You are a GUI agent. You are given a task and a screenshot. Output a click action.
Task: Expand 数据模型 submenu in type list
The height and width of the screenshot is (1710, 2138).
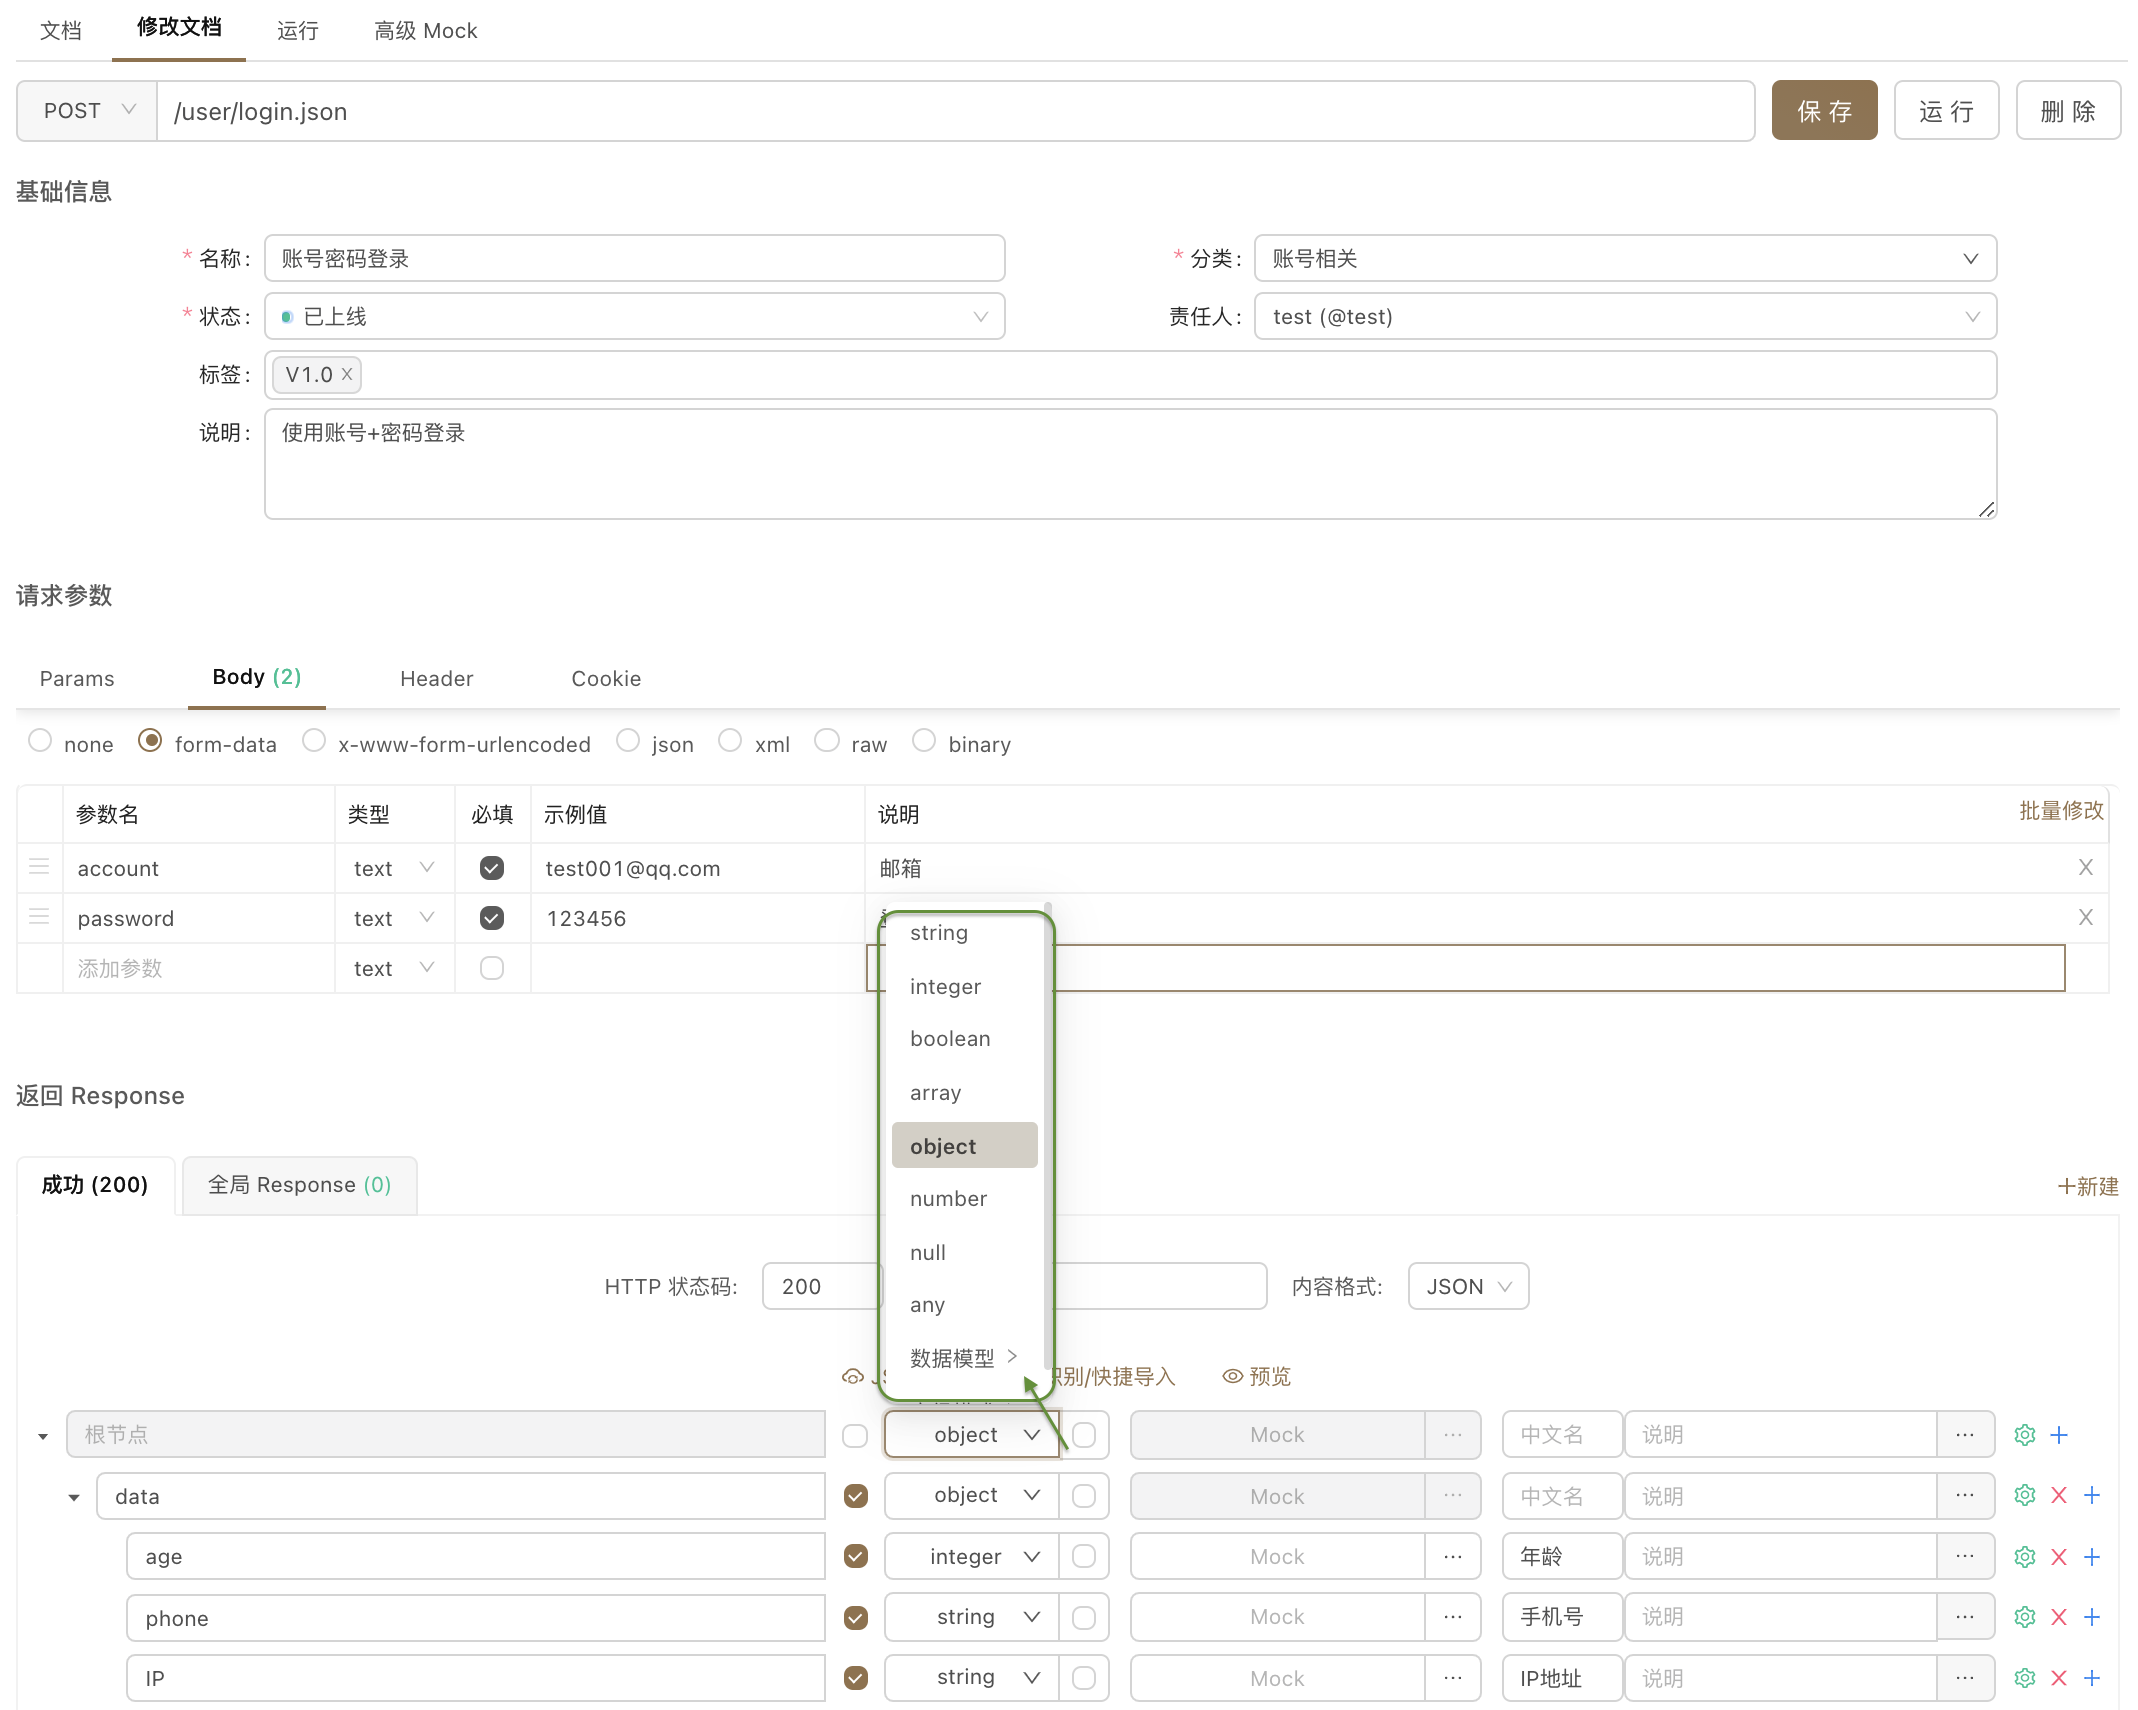click(965, 1358)
